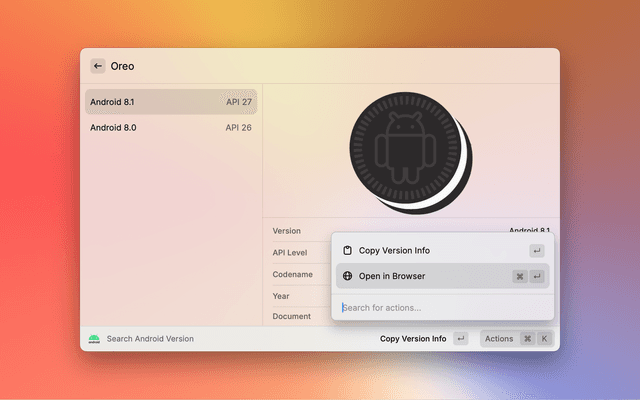This screenshot has width=640, height=400.
Task: Click the clipboard icon for Copy Version Info
Action: click(347, 251)
